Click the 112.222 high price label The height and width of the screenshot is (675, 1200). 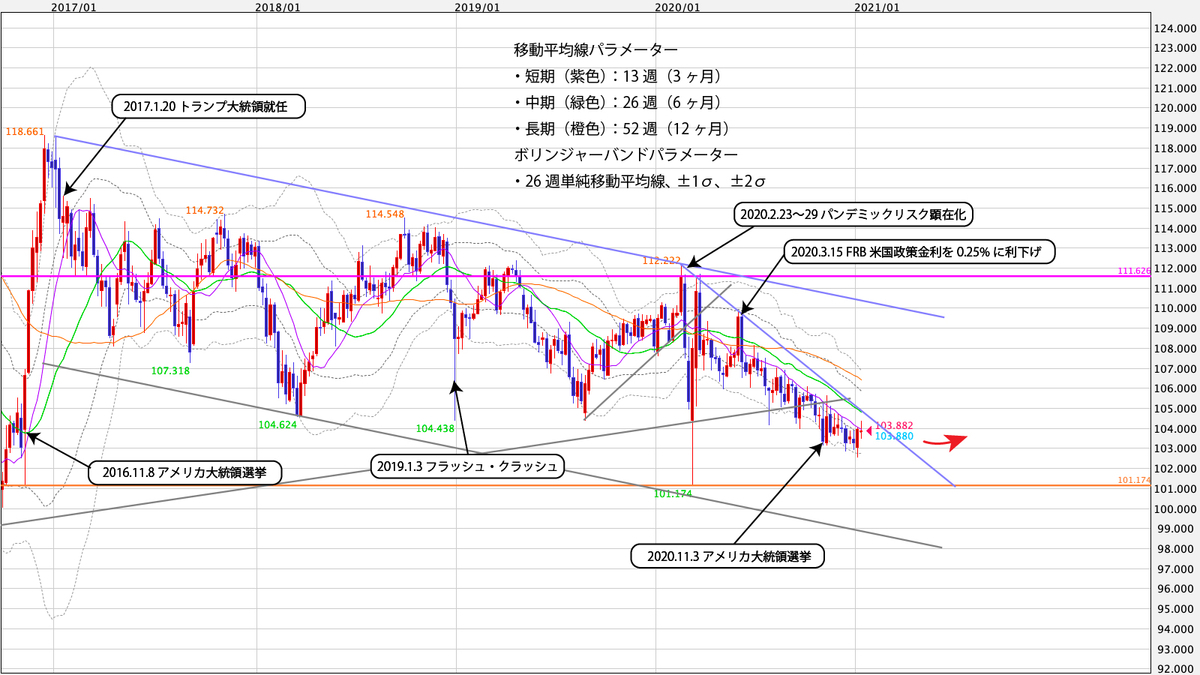(662, 259)
